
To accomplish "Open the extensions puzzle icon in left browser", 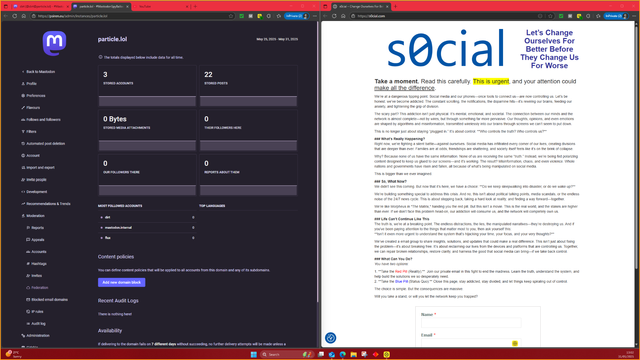I will tap(269, 16).
